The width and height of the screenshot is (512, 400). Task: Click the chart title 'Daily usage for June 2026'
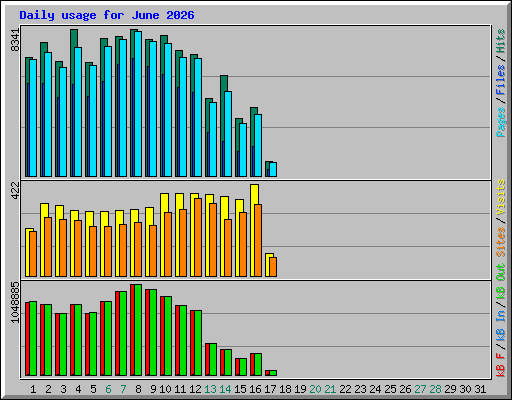(x=107, y=15)
